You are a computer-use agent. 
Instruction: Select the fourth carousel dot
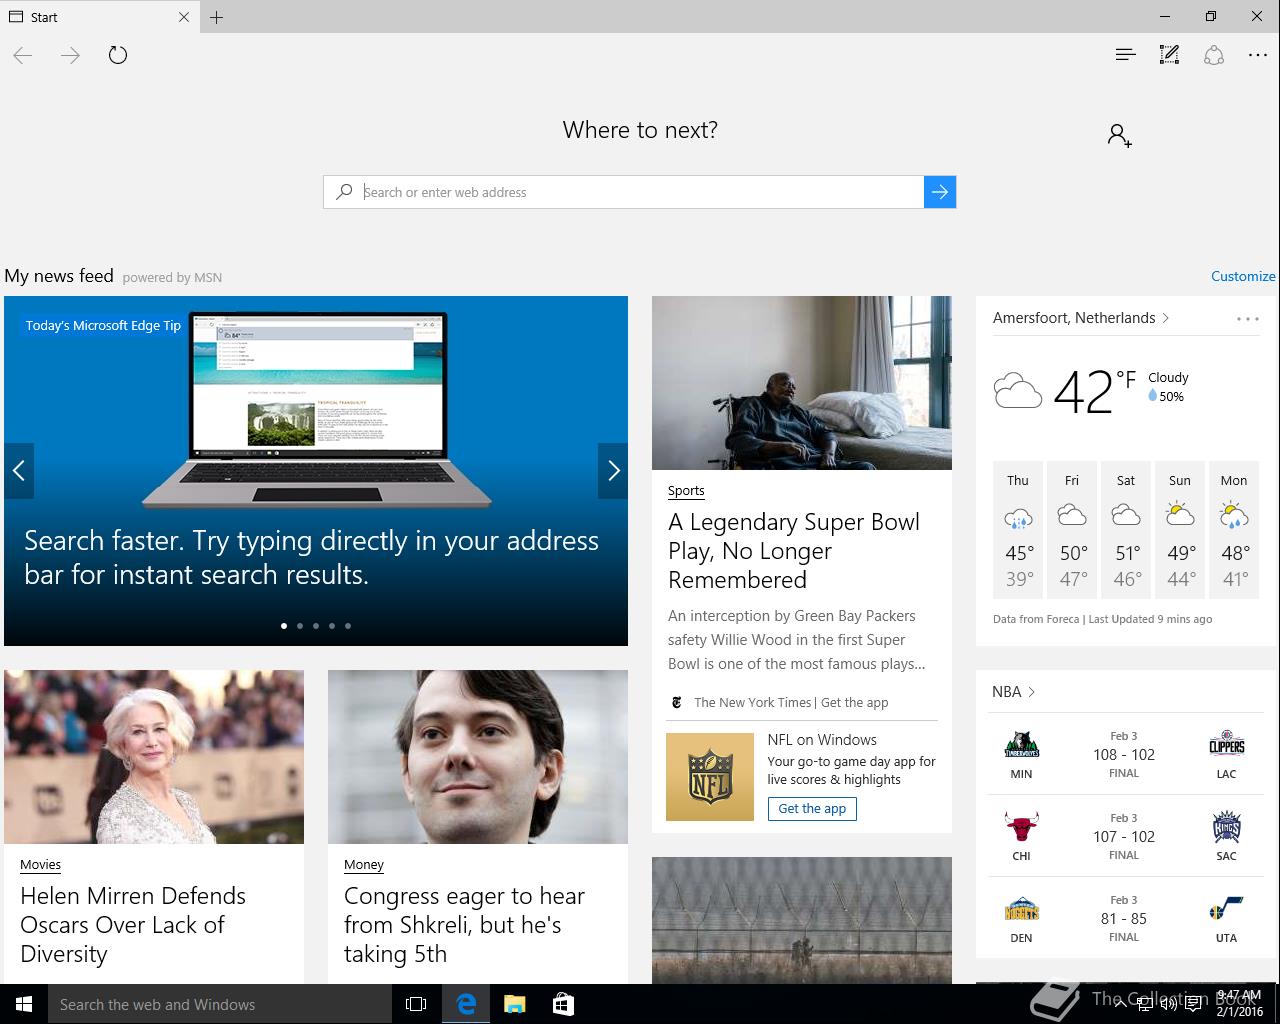pos(332,626)
